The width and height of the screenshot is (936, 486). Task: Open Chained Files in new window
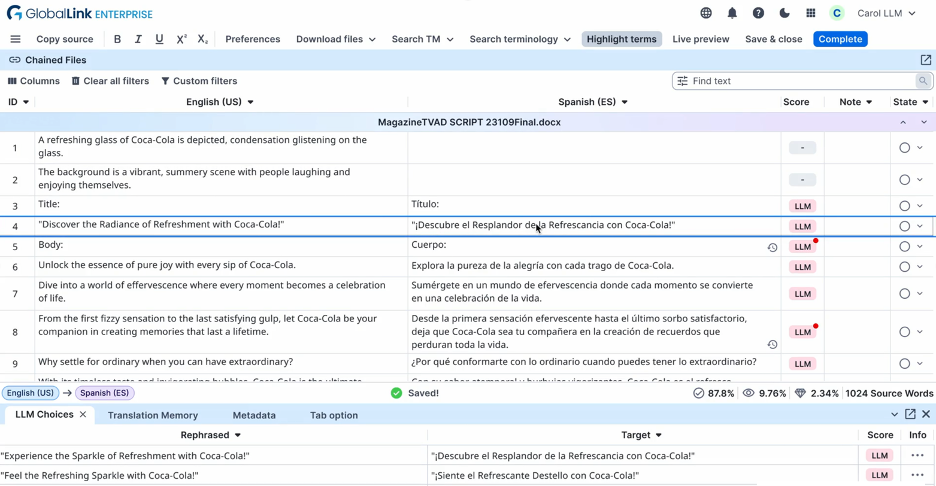925,60
